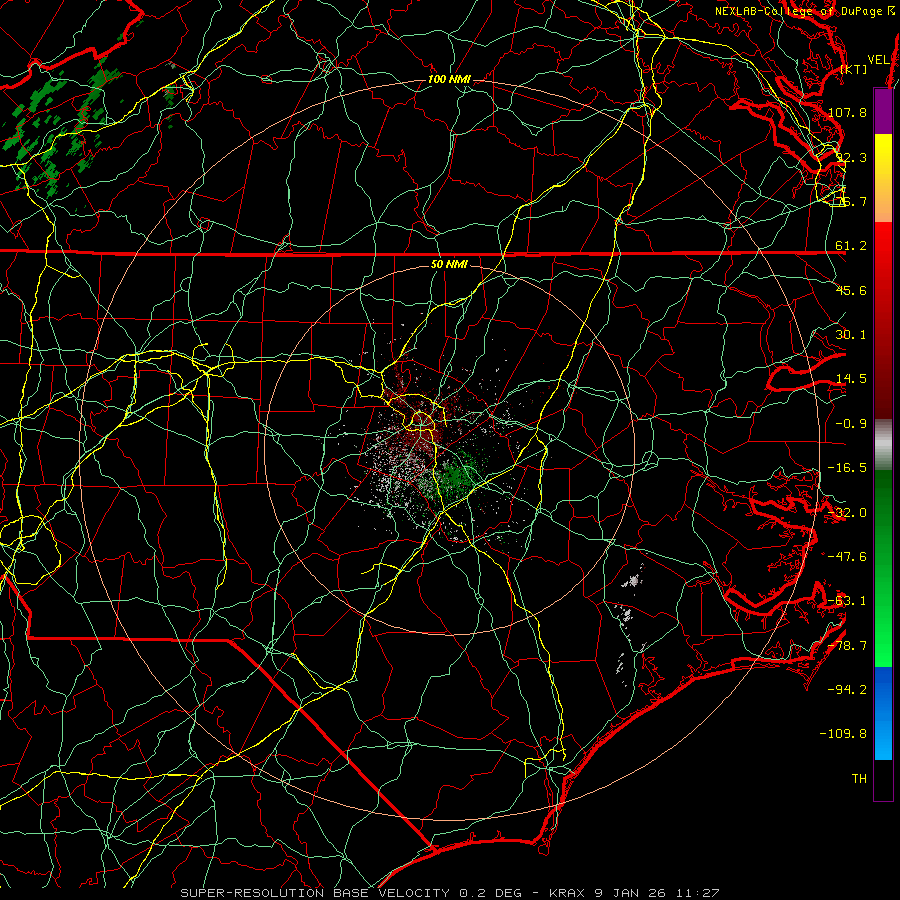The image size is (900, 900).
Task: Click the 100 NMI range ring label
Action: [449, 79]
